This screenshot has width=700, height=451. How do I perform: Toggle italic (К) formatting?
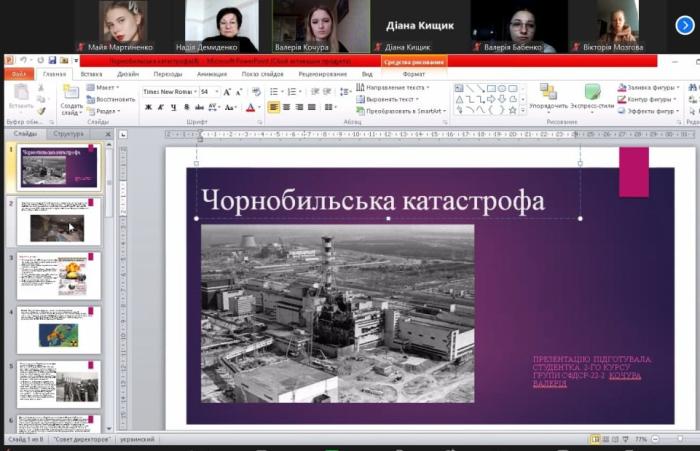pyautogui.click(x=161, y=107)
